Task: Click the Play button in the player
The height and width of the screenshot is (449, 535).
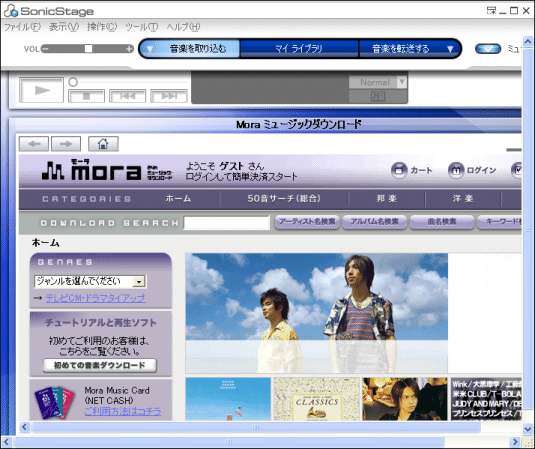Action: (x=41, y=90)
